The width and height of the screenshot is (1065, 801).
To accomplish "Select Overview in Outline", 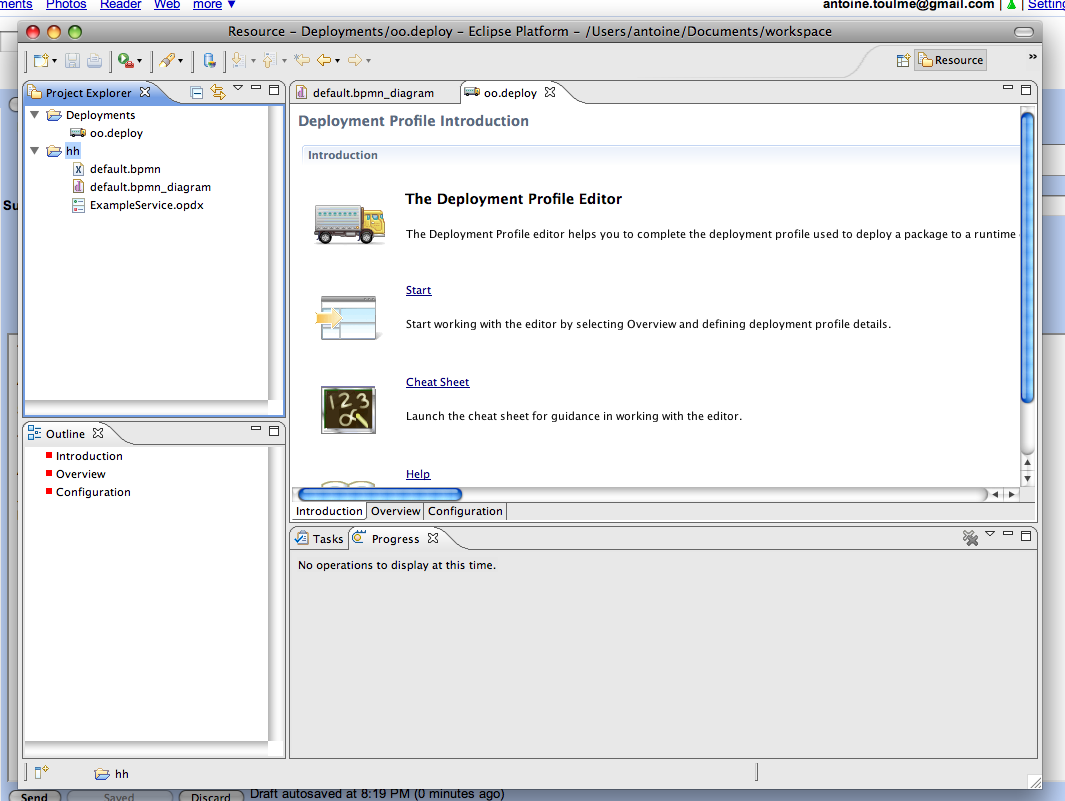I will [x=80, y=474].
